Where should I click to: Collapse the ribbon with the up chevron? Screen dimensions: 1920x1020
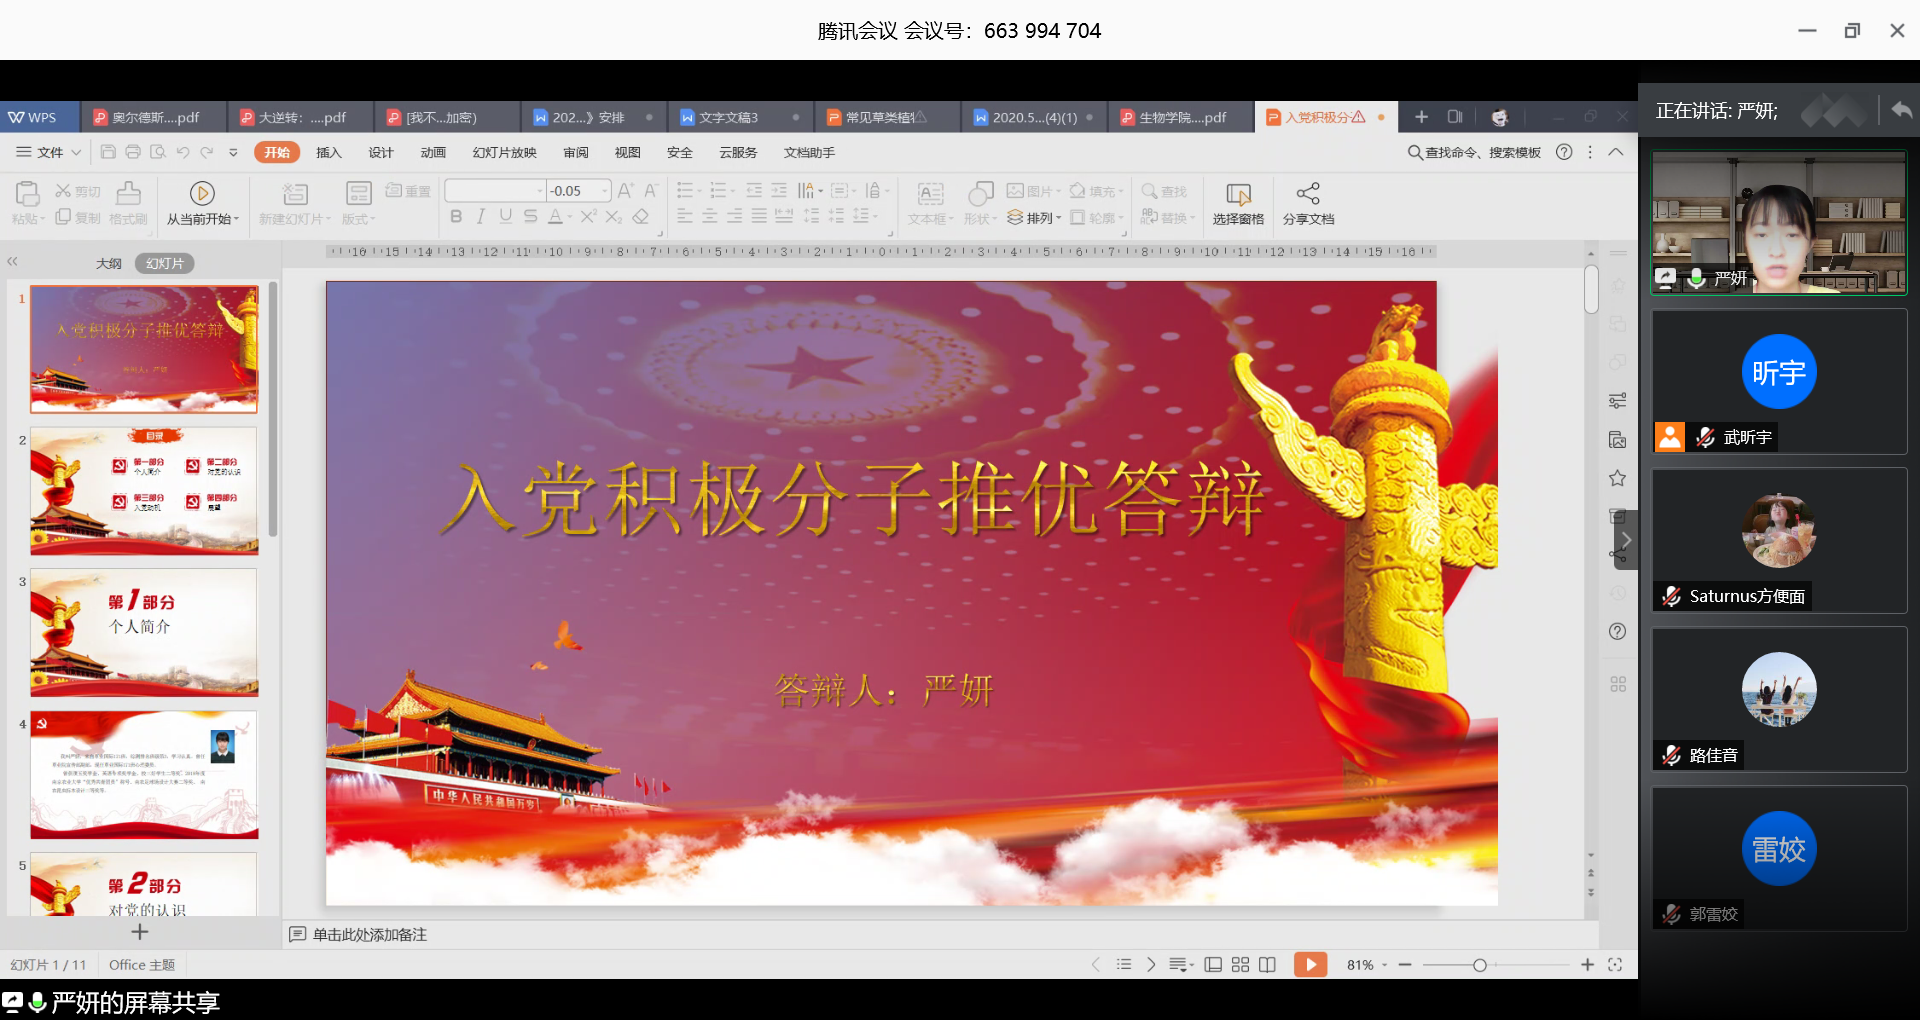click(x=1616, y=152)
